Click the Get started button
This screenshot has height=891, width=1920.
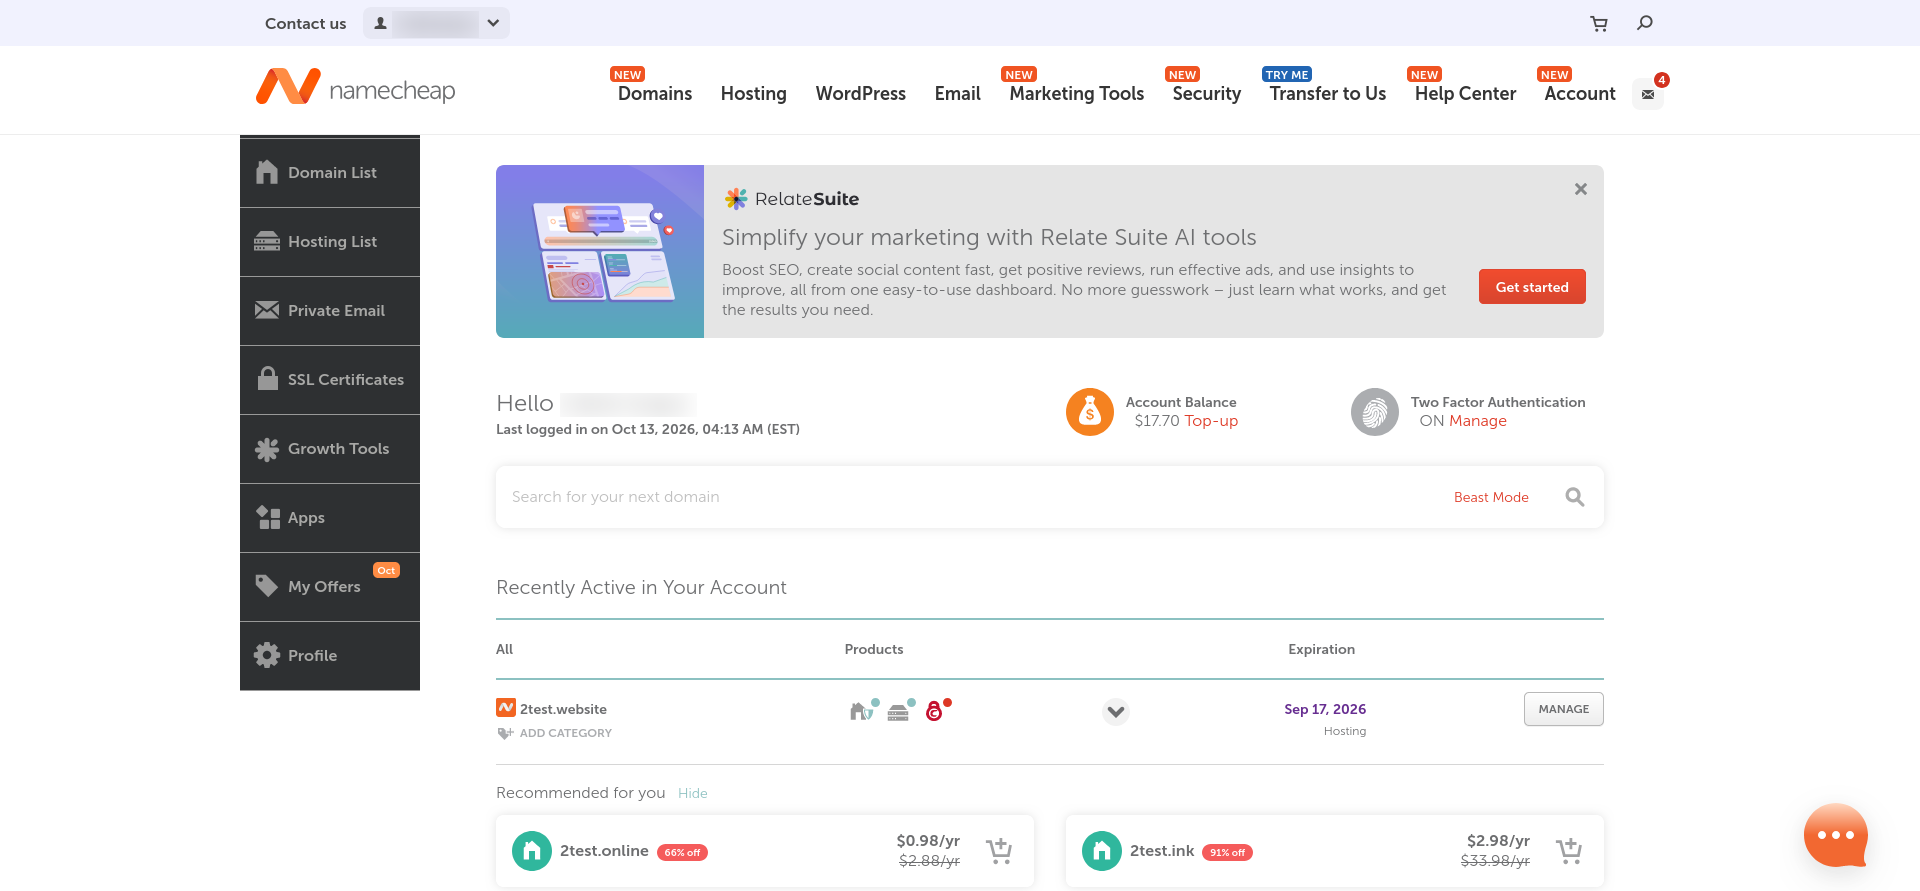1532,287
